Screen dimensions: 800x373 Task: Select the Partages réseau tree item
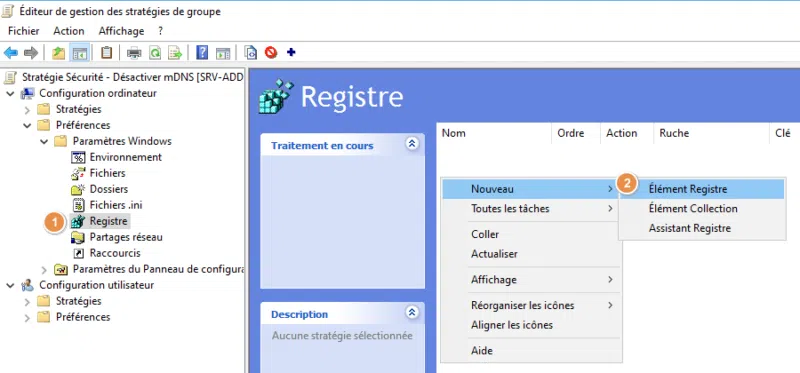point(126,237)
